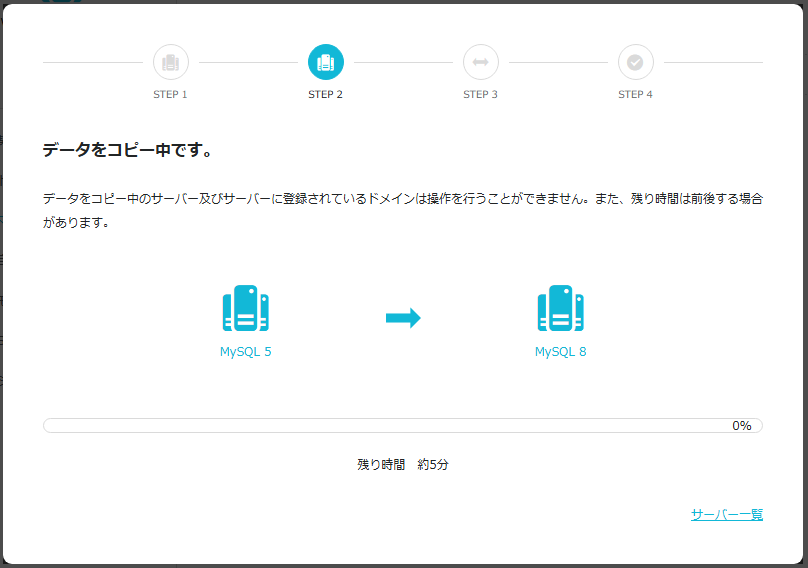Click the active STEP 2 copy icon
808x568 pixels.
(x=326, y=62)
